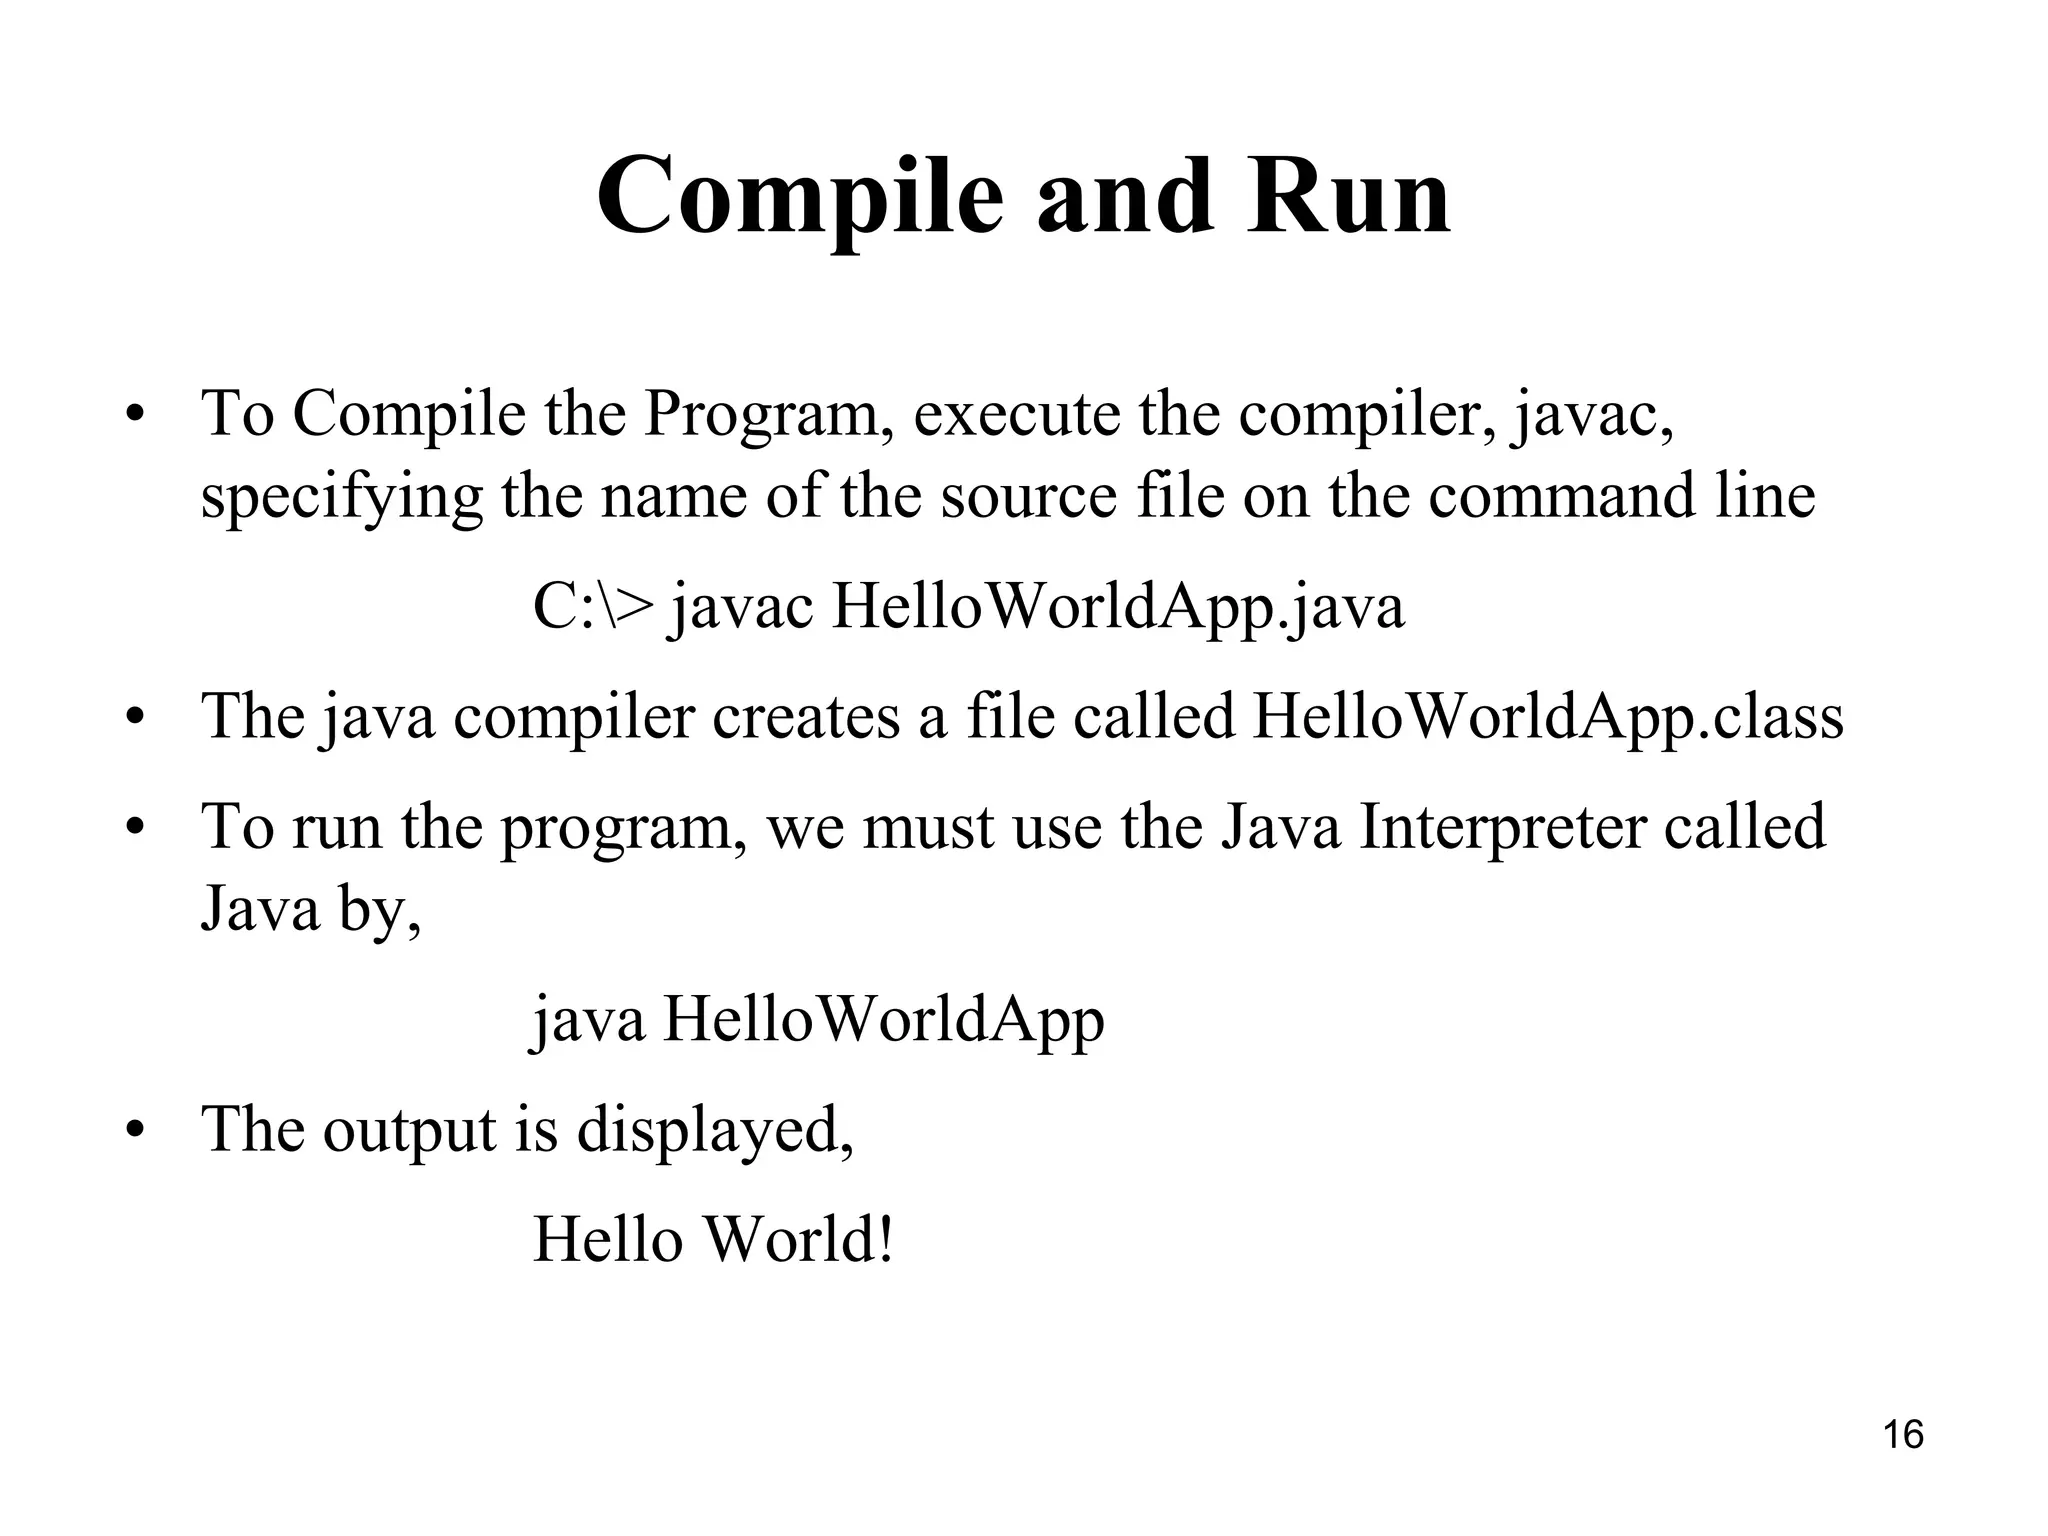The width and height of the screenshot is (2048, 1536).
Task: Click the words 'command line' in the first bullet
Action: tap(1620, 496)
